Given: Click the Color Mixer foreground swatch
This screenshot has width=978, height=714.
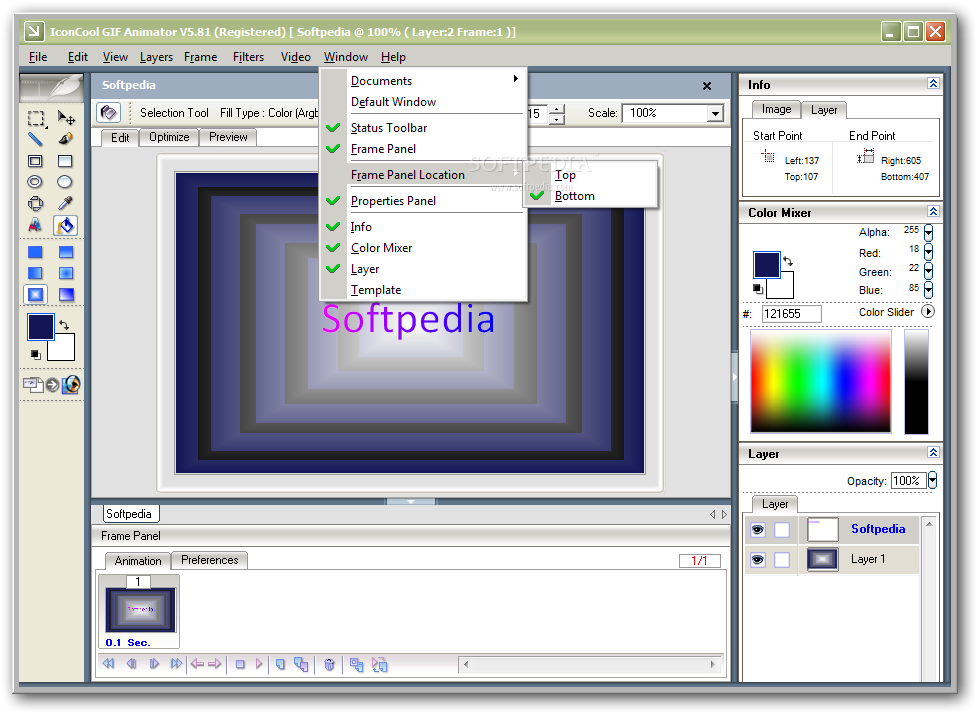Looking at the screenshot, I should coord(767,264).
